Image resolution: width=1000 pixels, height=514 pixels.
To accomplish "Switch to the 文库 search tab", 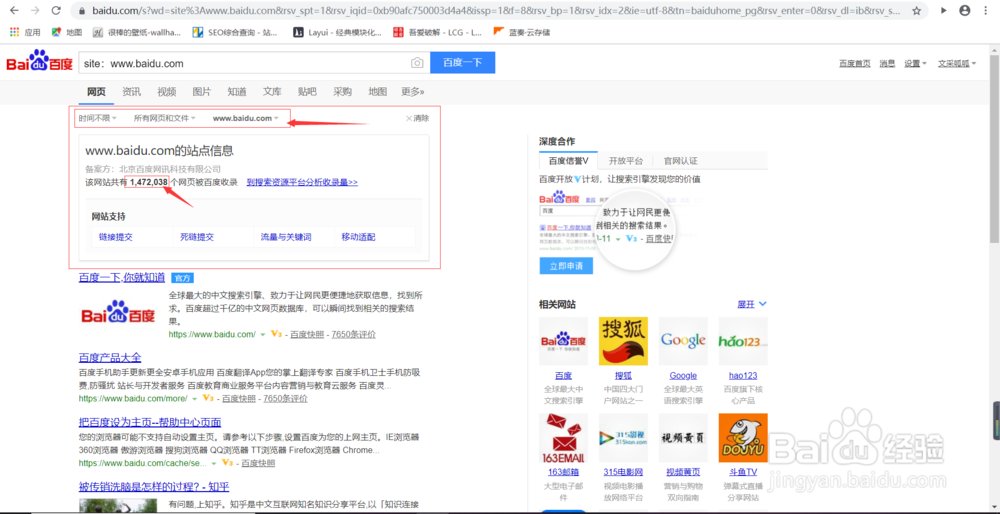I will (272, 92).
